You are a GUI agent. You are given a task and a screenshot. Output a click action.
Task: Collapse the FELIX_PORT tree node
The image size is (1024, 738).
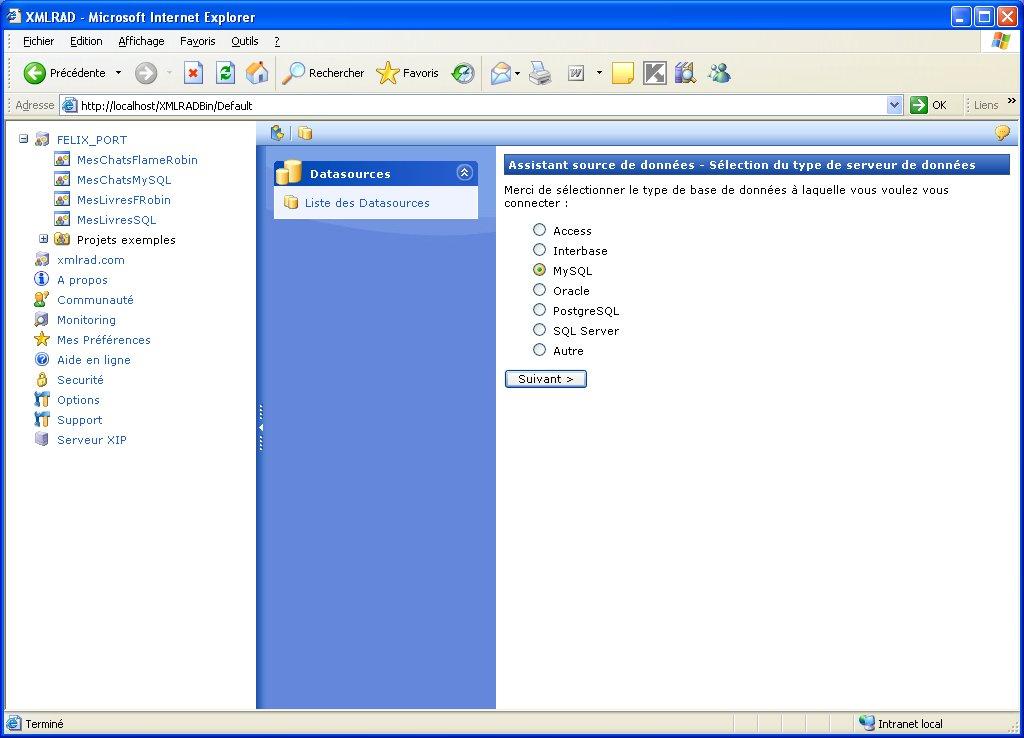(x=24, y=139)
